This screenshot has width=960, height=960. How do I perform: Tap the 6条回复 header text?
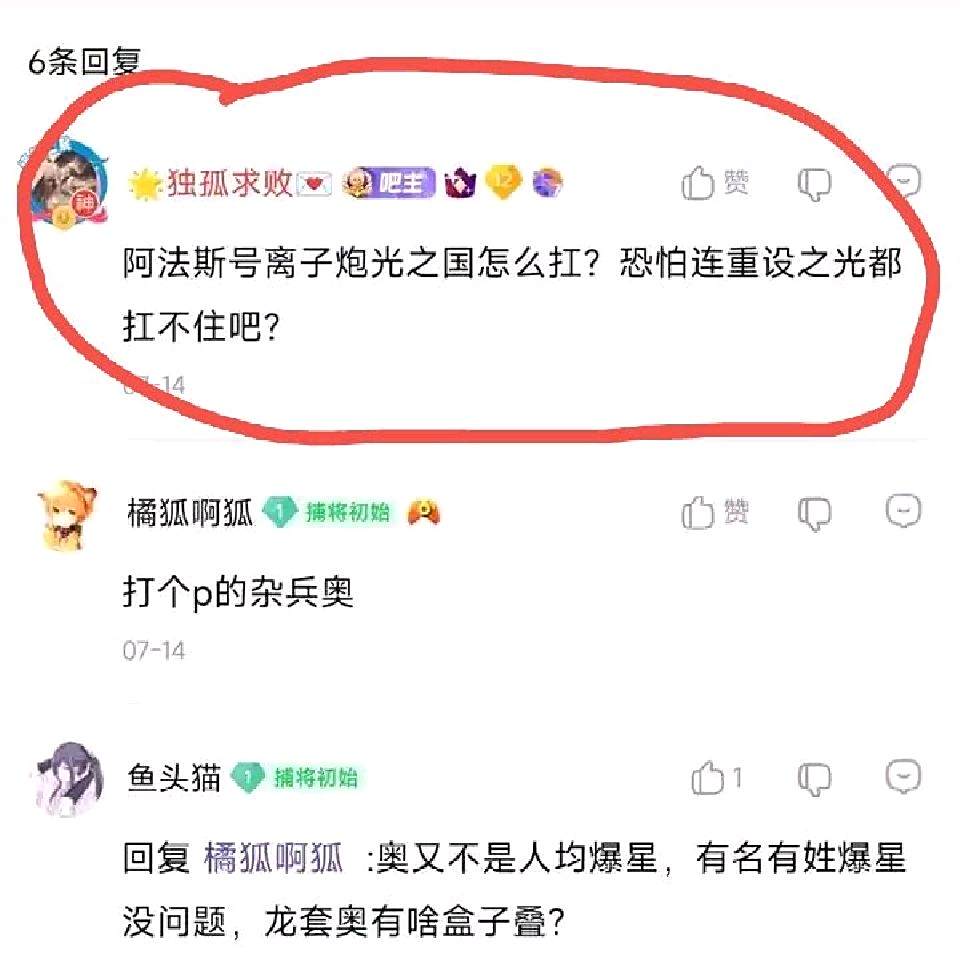coord(84,62)
